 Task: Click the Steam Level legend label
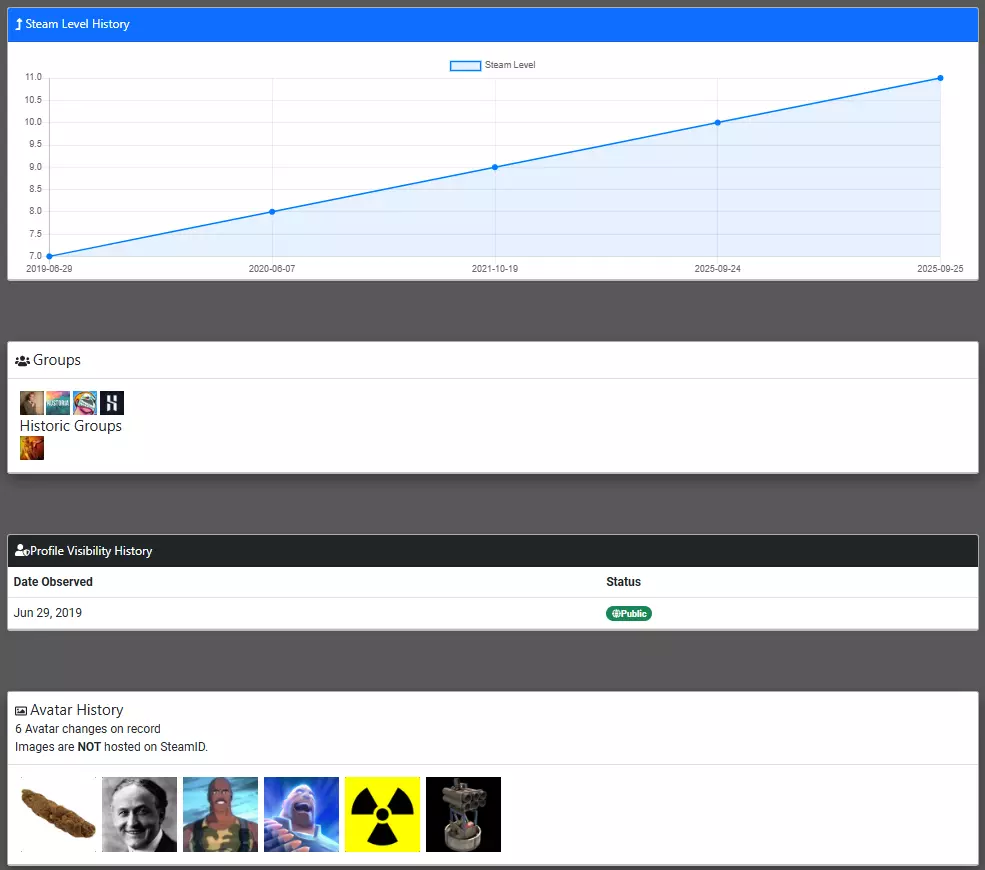pos(509,65)
